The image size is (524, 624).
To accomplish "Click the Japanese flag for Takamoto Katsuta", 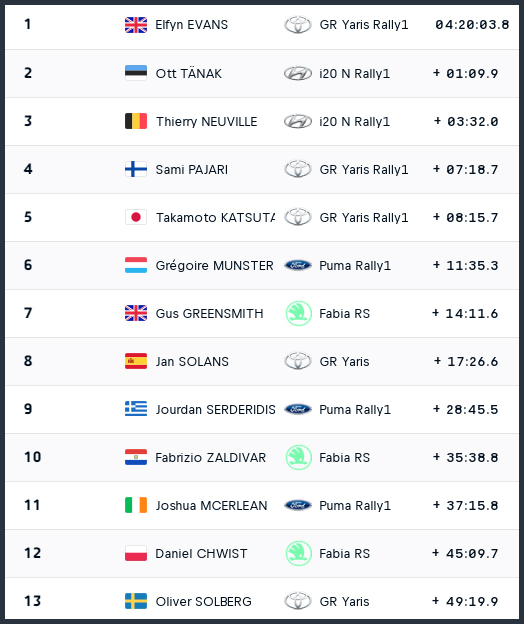I will [136, 217].
